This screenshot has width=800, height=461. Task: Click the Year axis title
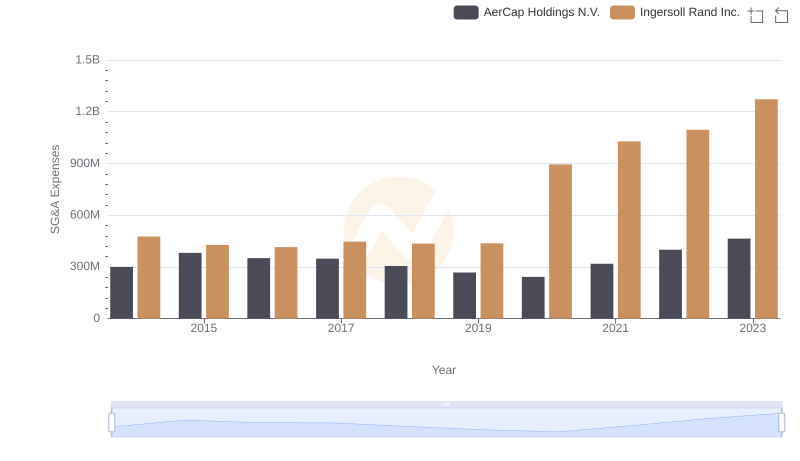(x=444, y=370)
